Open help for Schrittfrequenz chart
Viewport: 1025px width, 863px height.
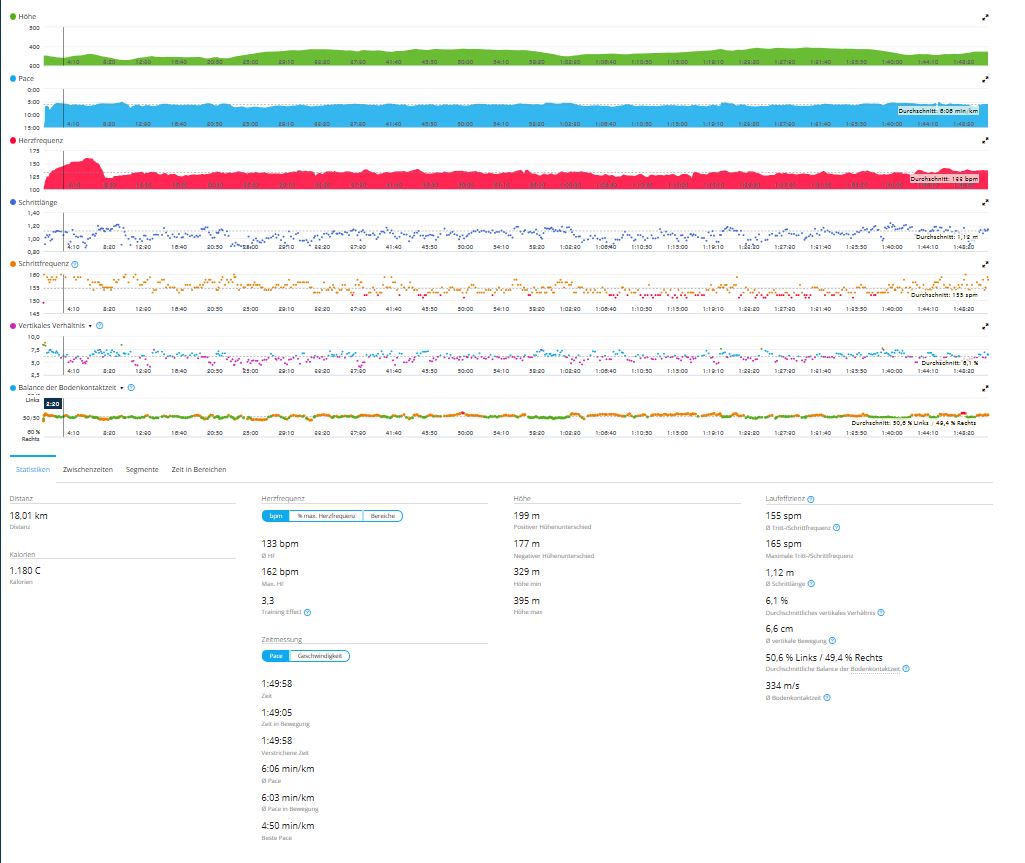pos(75,264)
